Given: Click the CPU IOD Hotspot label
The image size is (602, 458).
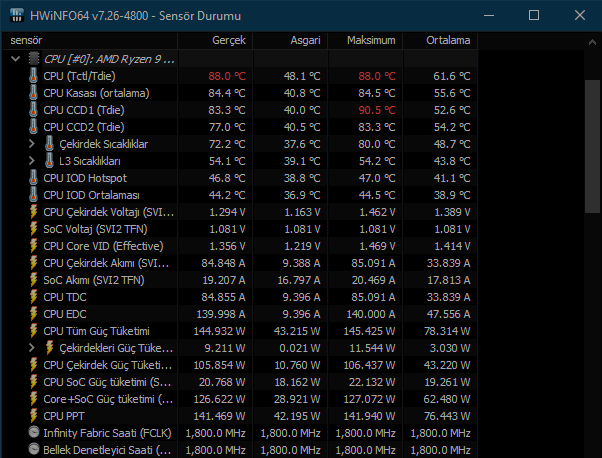Looking at the screenshot, I should click(85, 178).
